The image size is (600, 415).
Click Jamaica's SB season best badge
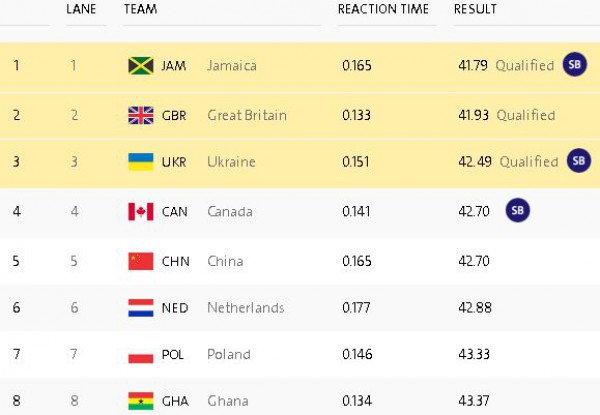[x=574, y=64]
